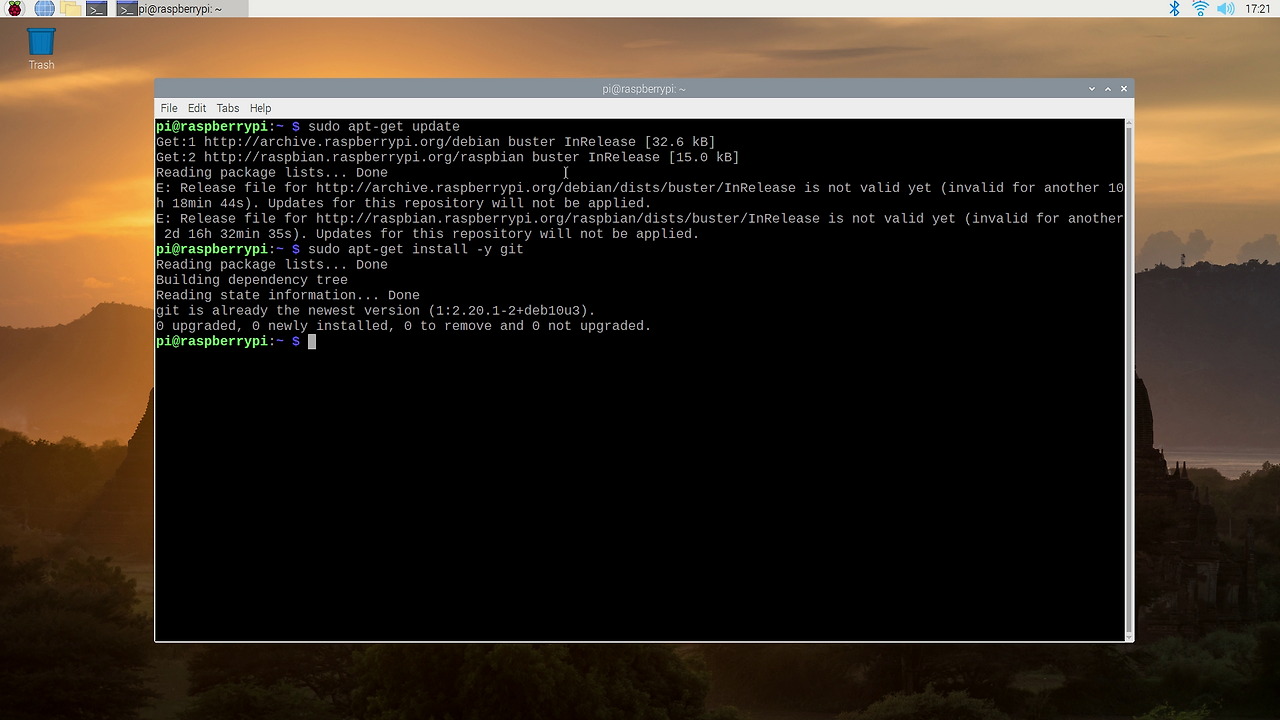The height and width of the screenshot is (720, 1280).
Task: Maximize the terminal window
Action: tap(1108, 89)
